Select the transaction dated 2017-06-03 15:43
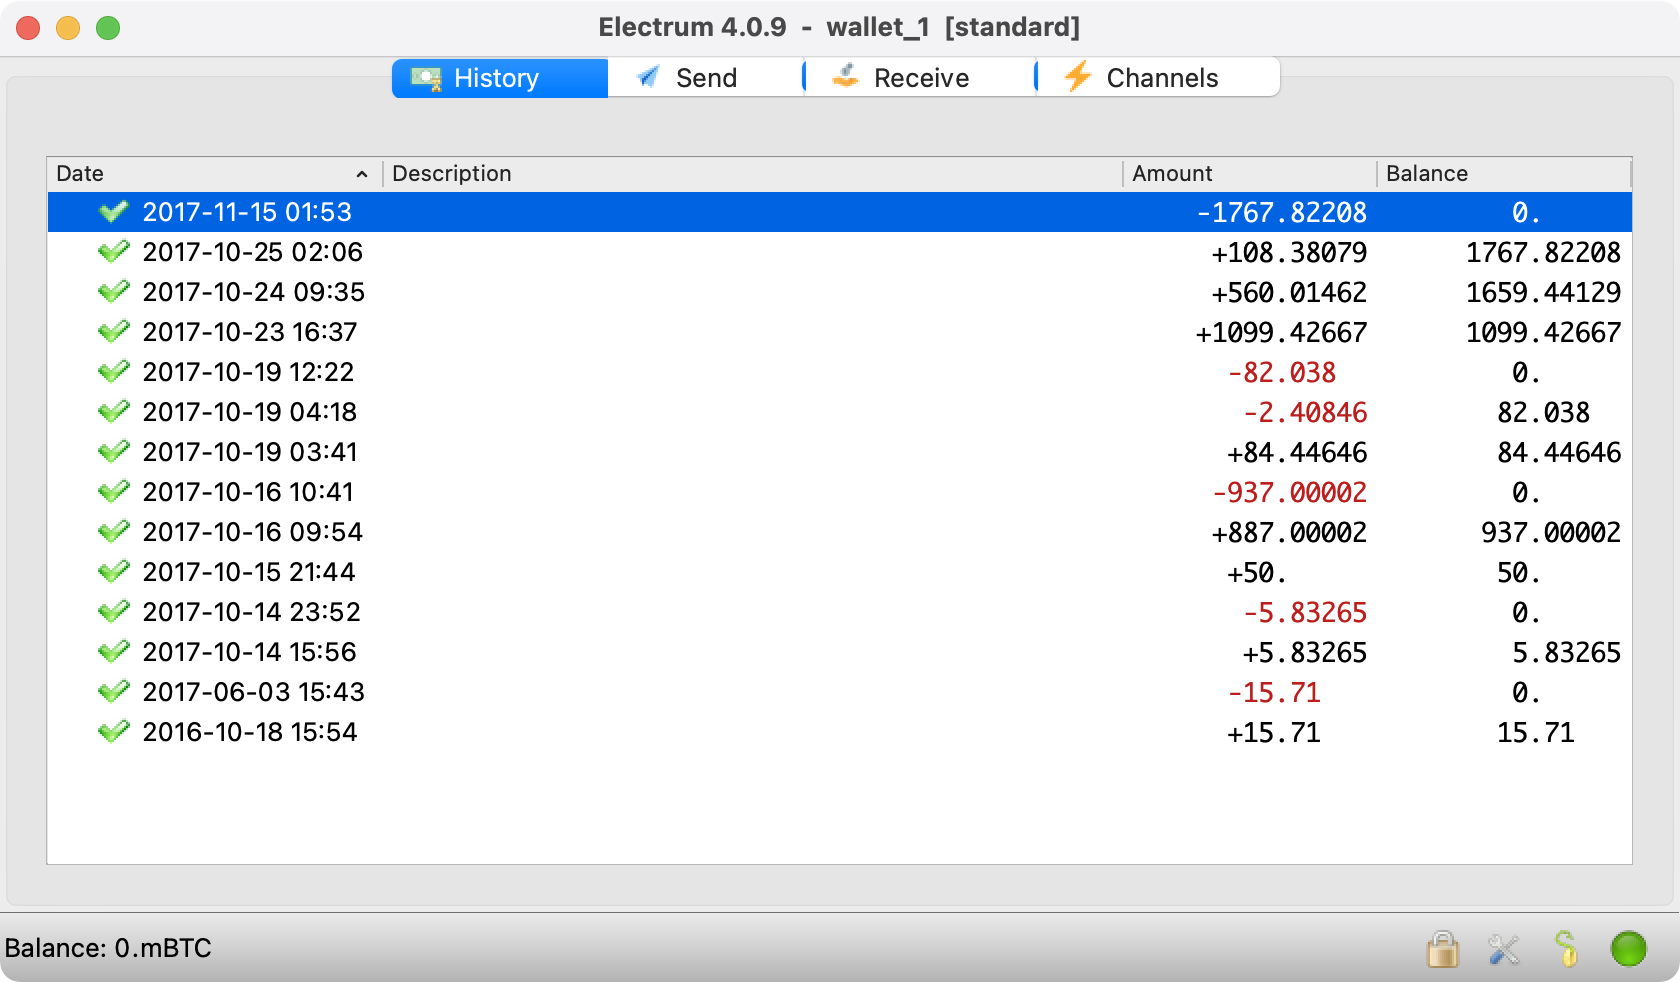Image resolution: width=1680 pixels, height=982 pixels. click(x=839, y=692)
